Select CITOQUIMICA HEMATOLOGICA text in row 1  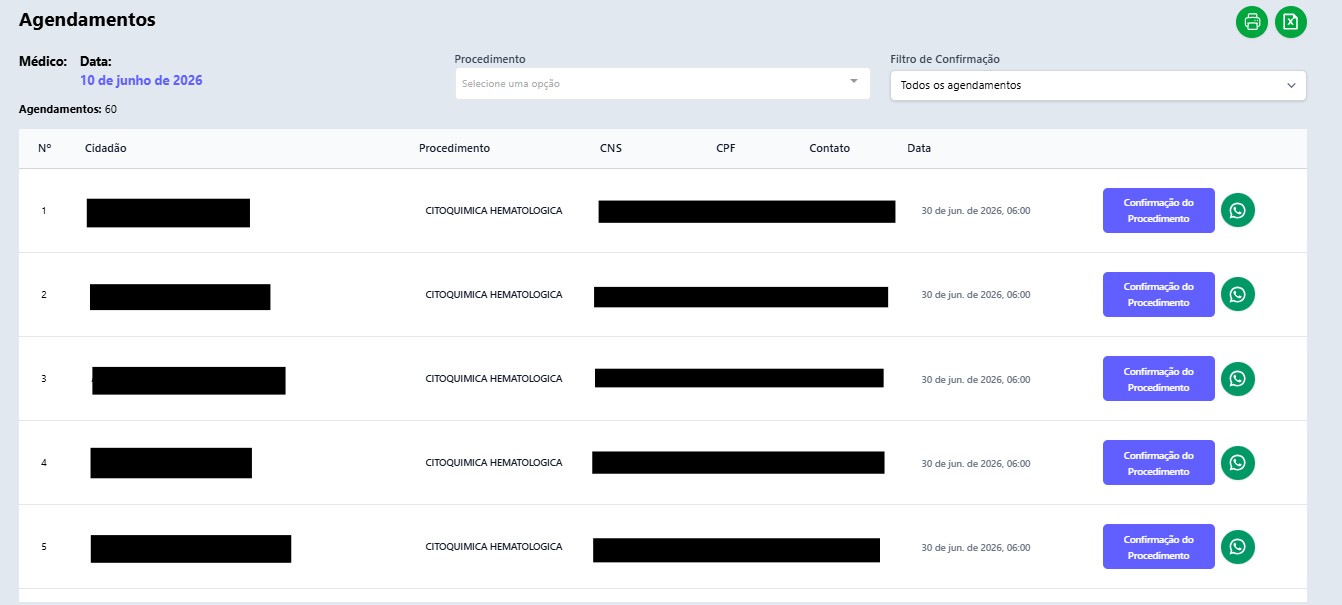tap(494, 210)
